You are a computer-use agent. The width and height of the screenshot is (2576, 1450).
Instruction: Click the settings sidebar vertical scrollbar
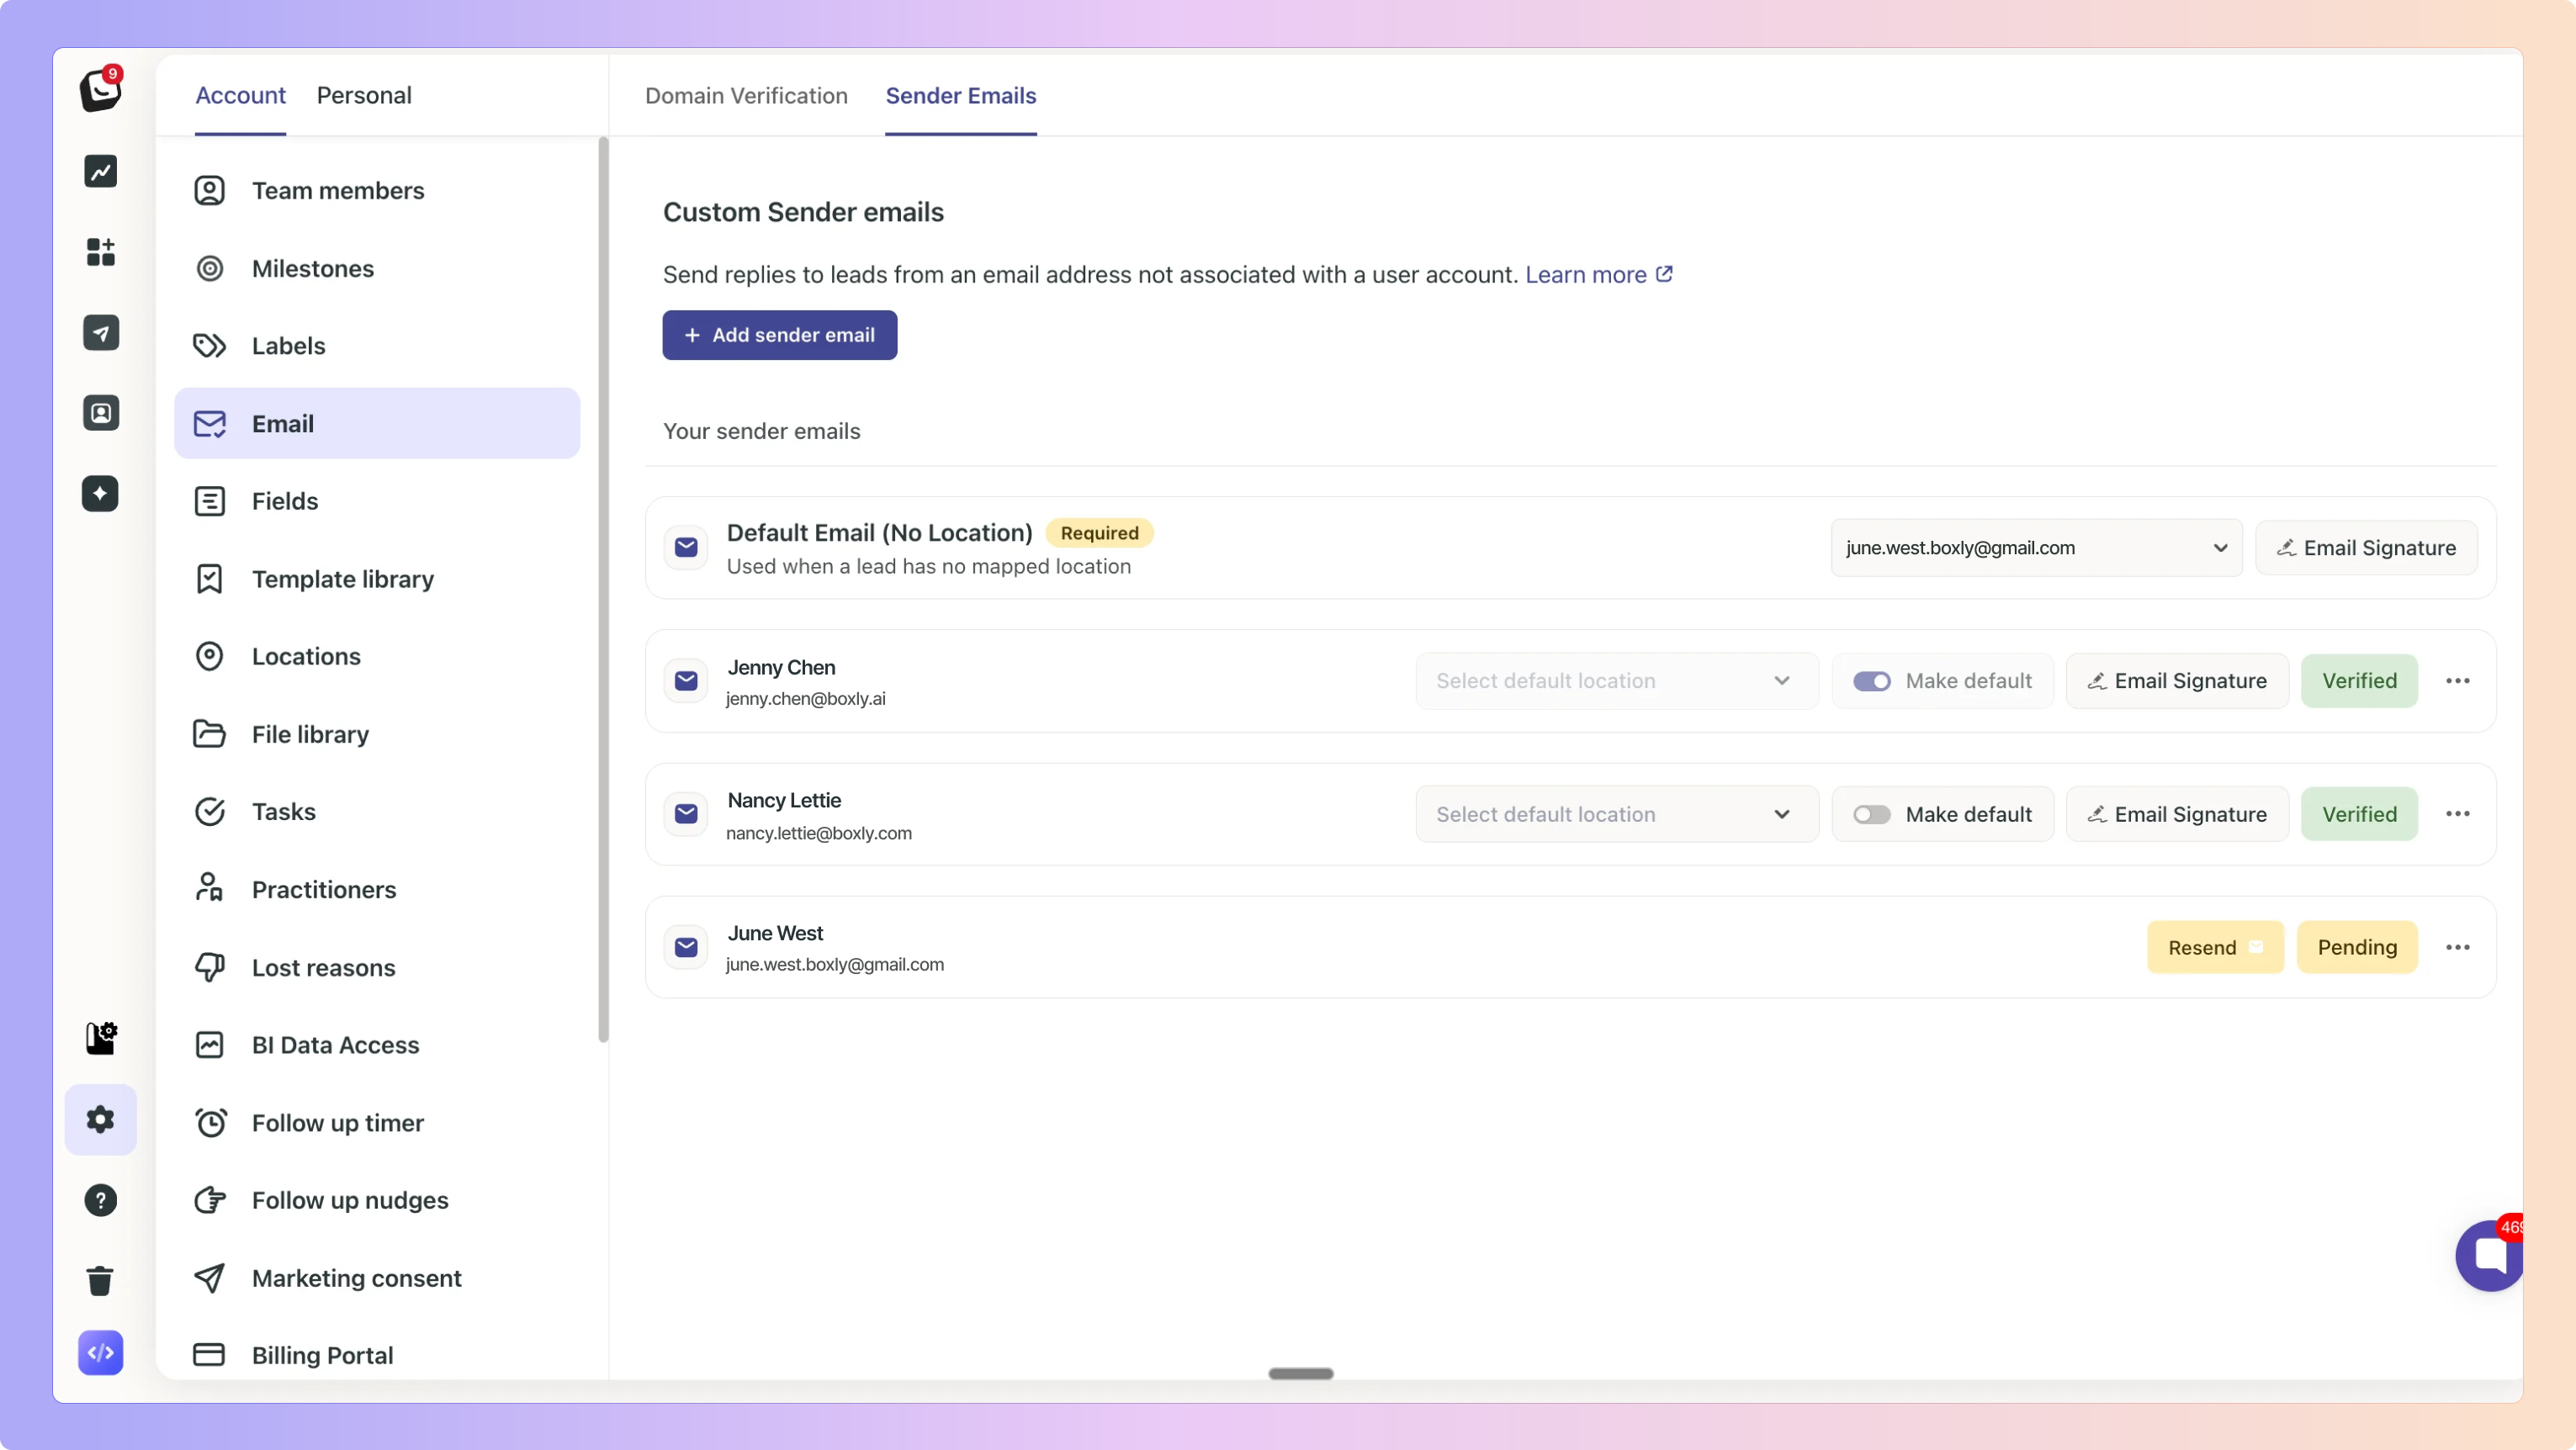(603, 590)
